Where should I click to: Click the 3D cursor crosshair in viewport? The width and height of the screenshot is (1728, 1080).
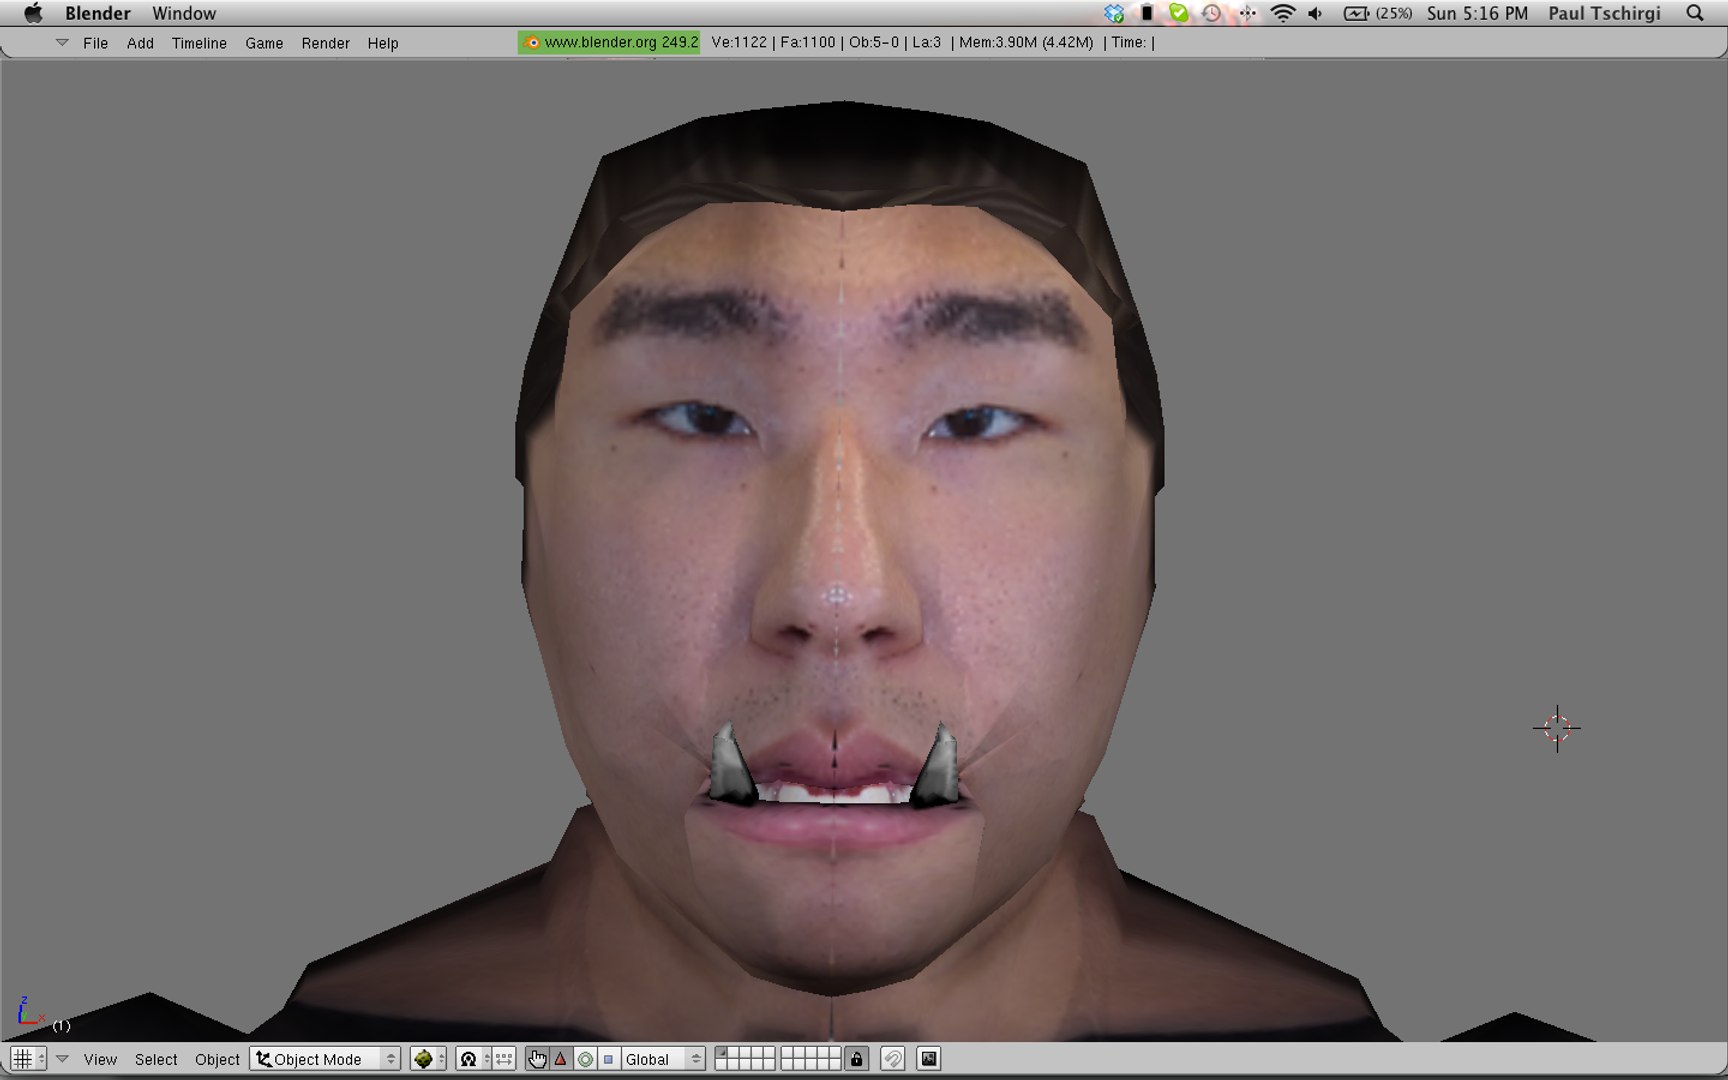(1557, 728)
